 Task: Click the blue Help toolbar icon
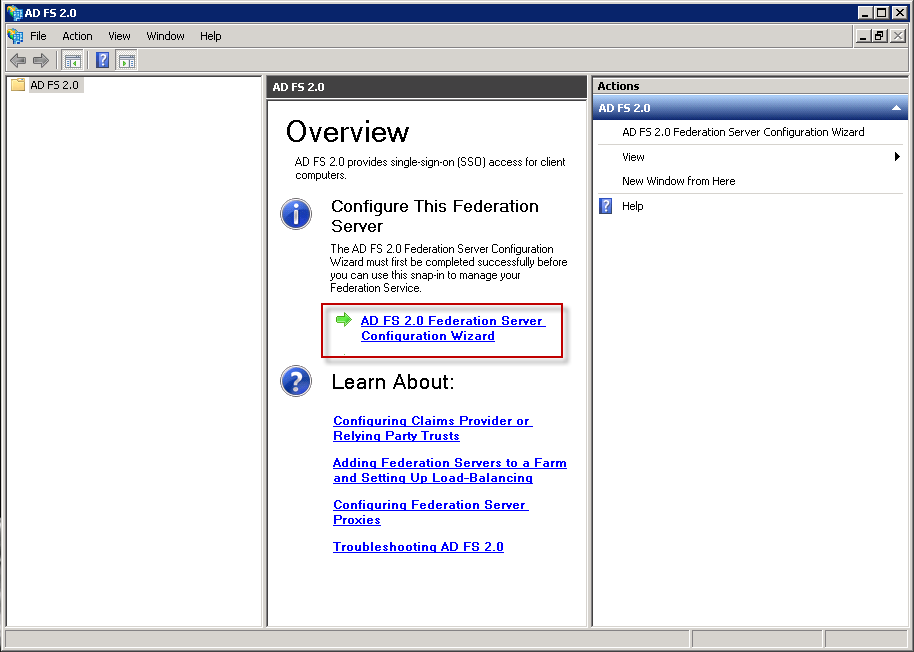point(103,60)
